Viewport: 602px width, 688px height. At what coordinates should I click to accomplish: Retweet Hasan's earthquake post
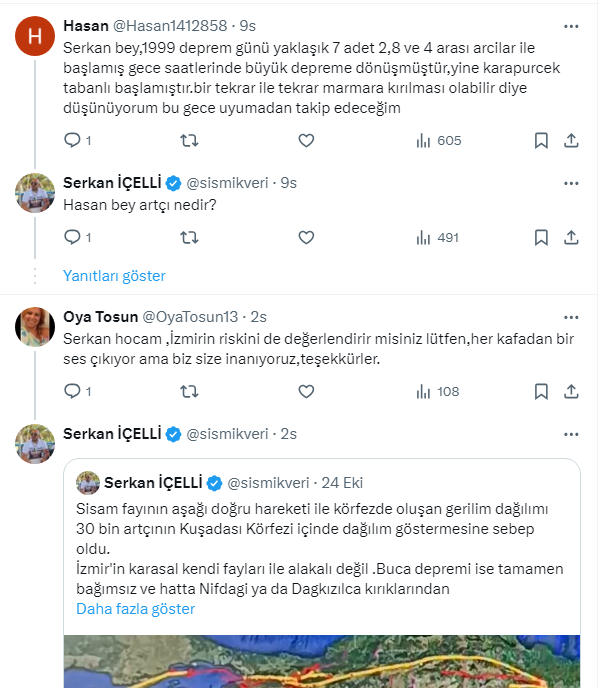pos(188,140)
